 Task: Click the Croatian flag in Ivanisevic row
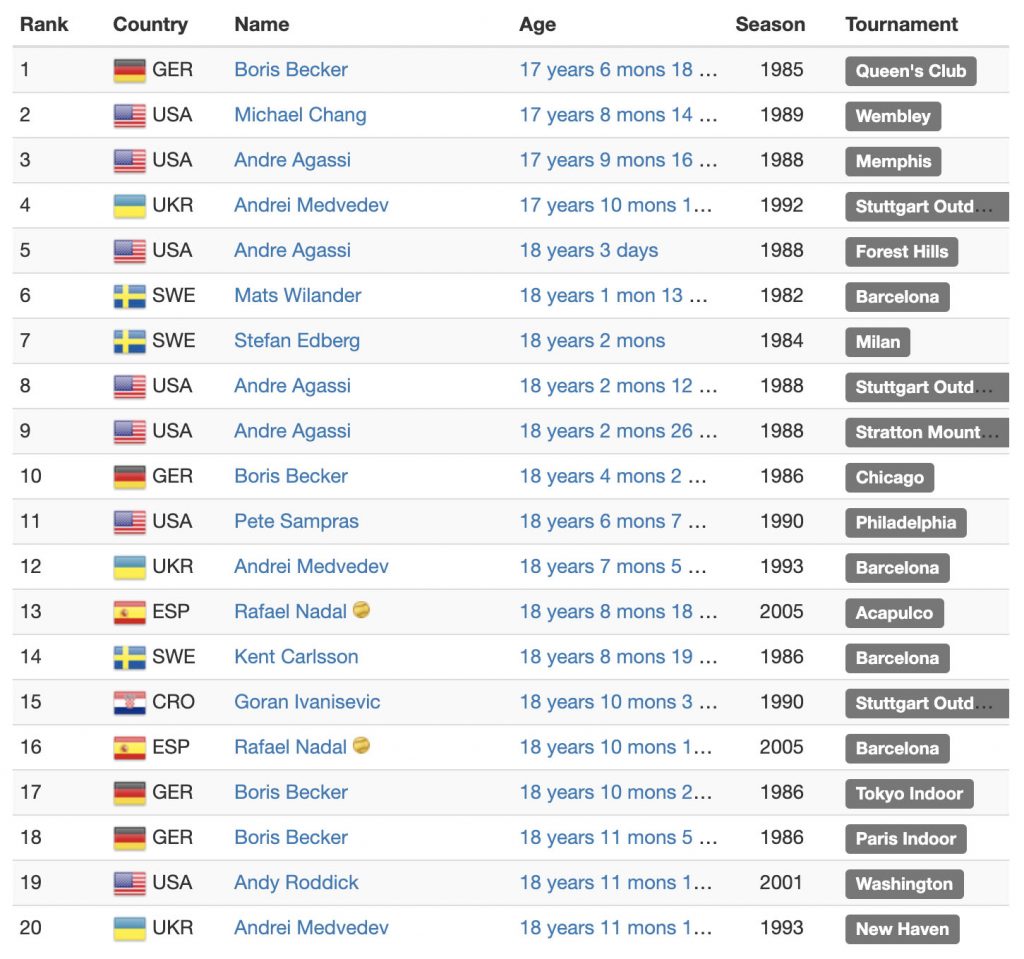tap(129, 702)
